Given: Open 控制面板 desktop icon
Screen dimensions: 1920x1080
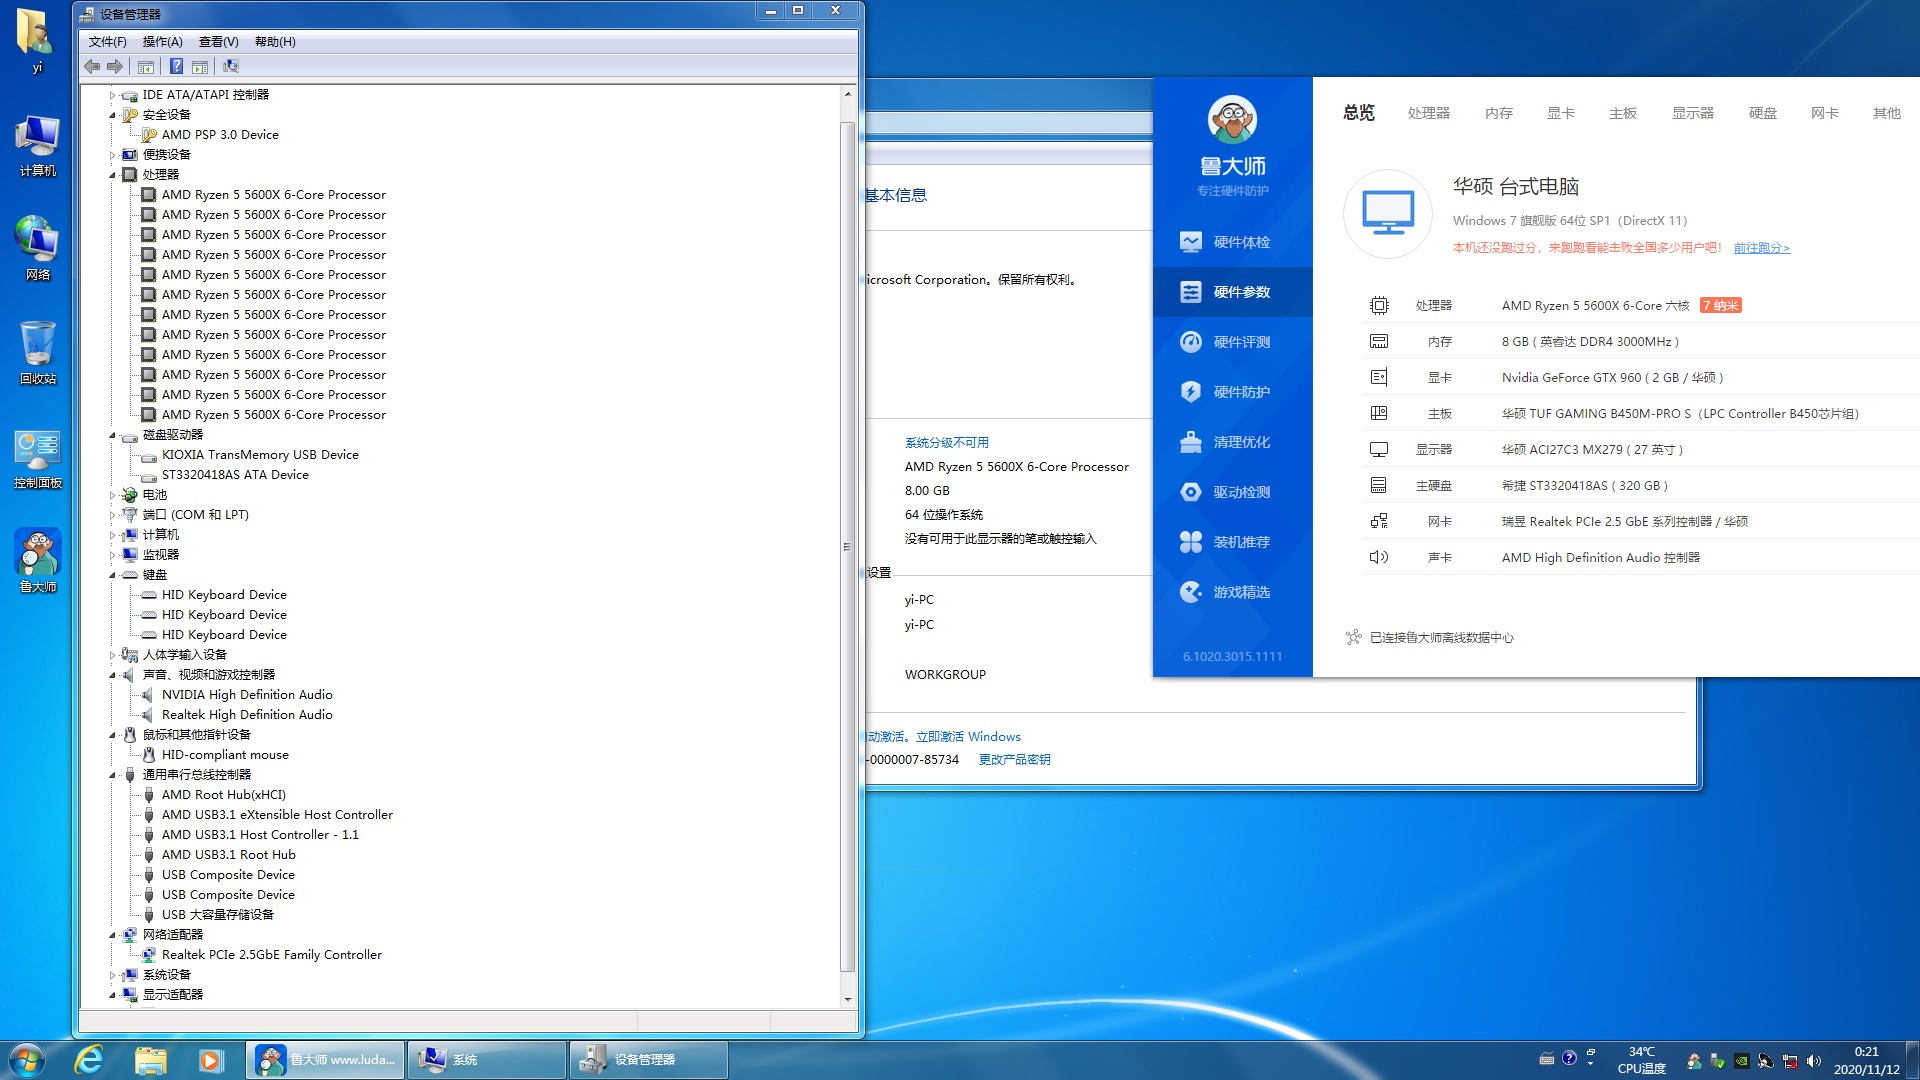Looking at the screenshot, I should 38,460.
